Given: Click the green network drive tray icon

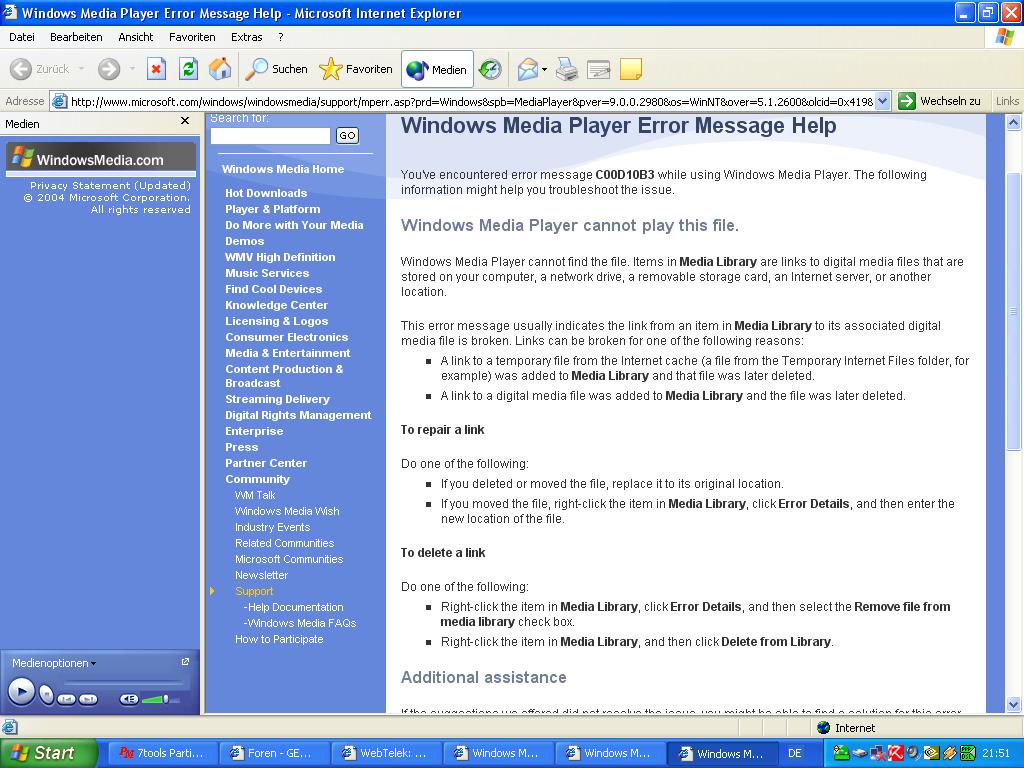Looking at the screenshot, I should (x=842, y=753).
